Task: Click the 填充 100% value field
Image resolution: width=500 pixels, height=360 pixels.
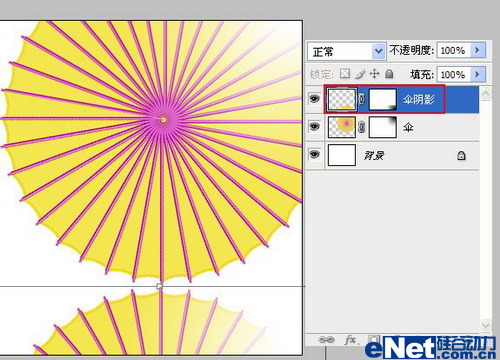Action: point(454,74)
